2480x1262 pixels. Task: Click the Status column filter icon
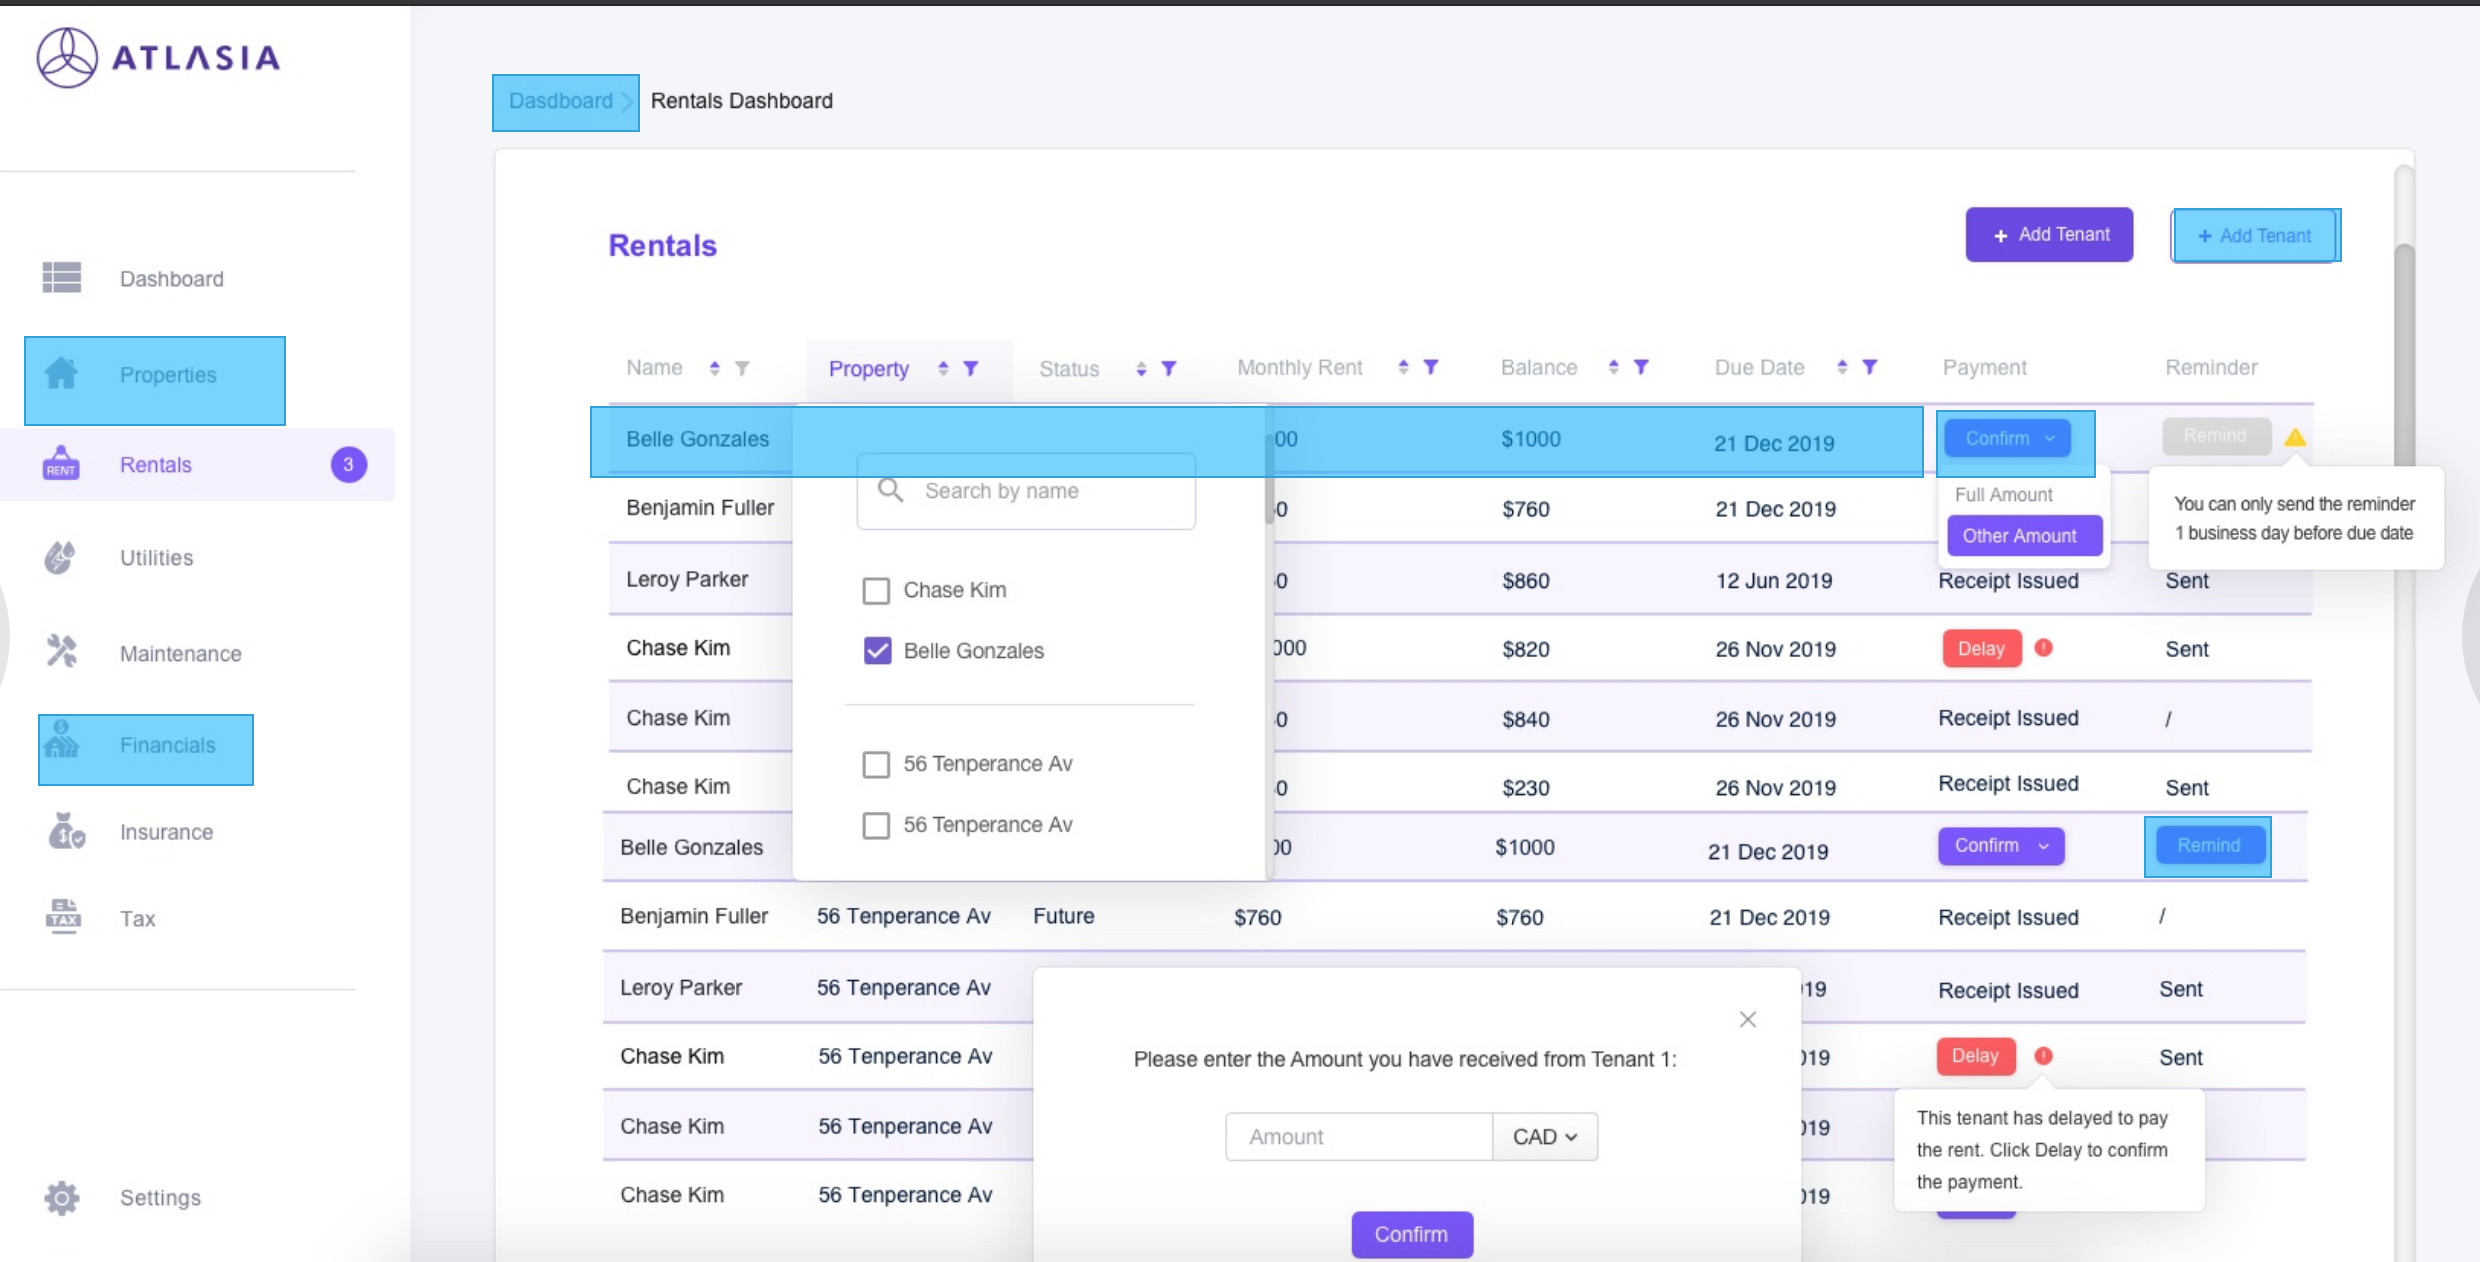point(1169,369)
